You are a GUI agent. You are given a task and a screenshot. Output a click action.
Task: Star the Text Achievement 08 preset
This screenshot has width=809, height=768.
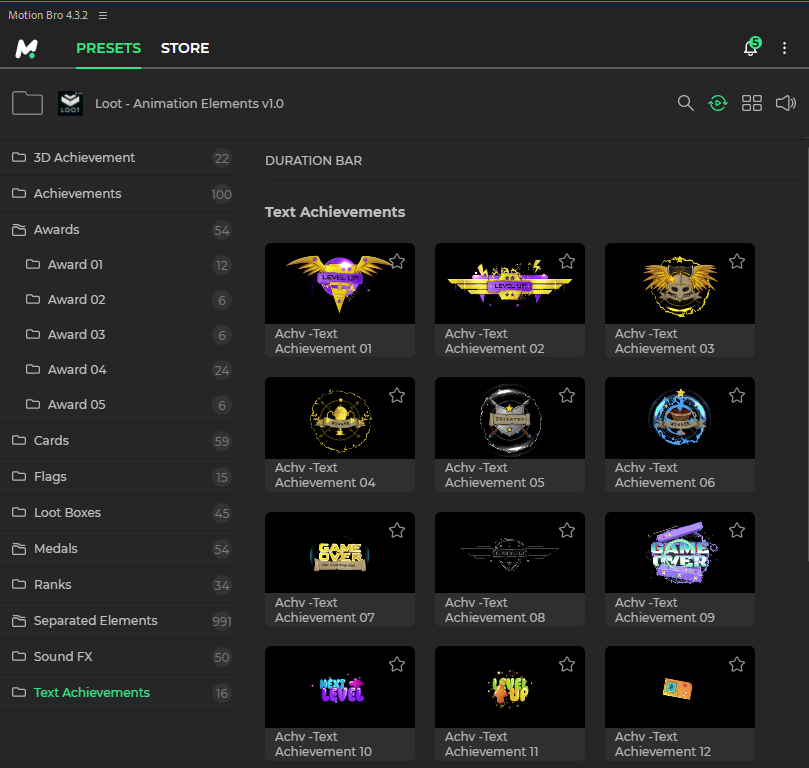(567, 530)
